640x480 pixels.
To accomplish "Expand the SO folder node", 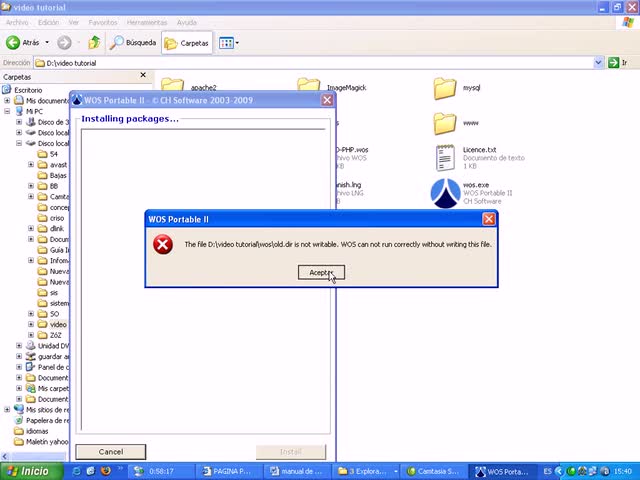I will coord(31,314).
